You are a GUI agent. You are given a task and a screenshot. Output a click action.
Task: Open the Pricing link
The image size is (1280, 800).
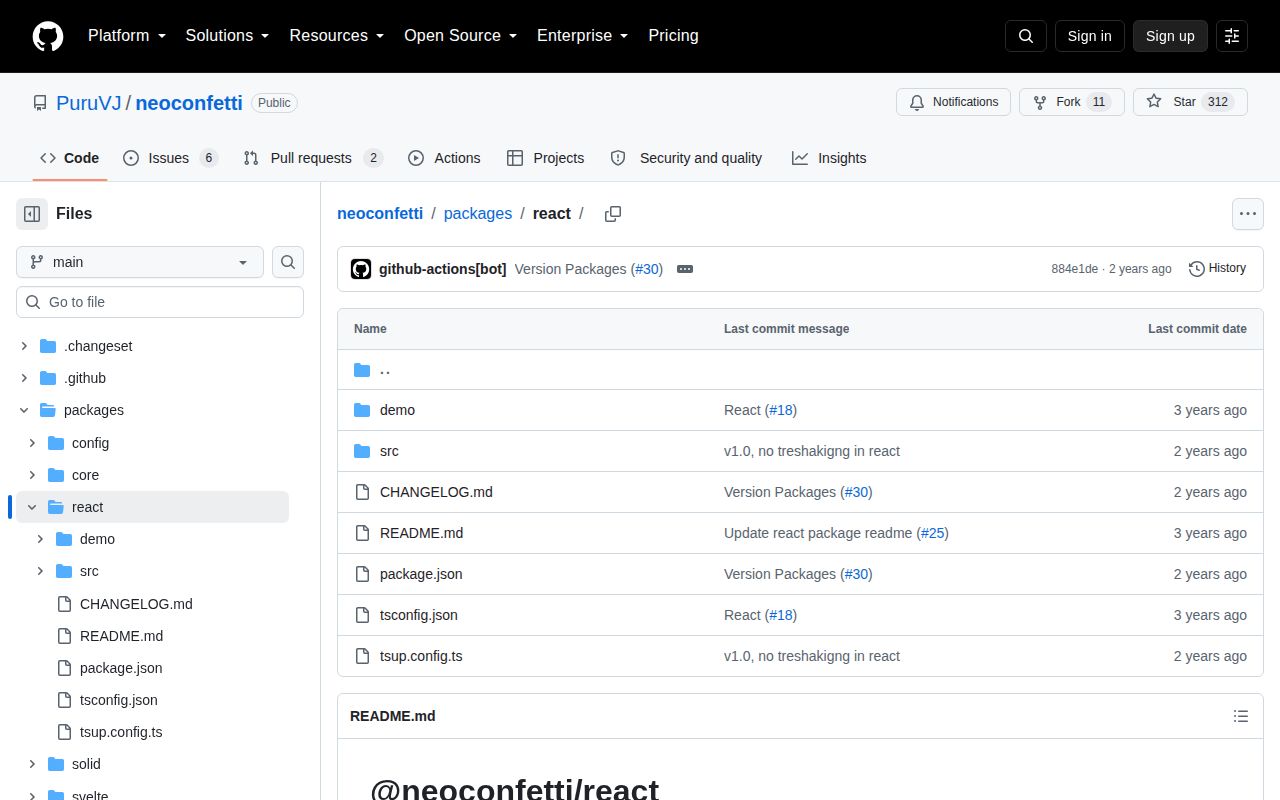(x=673, y=35)
